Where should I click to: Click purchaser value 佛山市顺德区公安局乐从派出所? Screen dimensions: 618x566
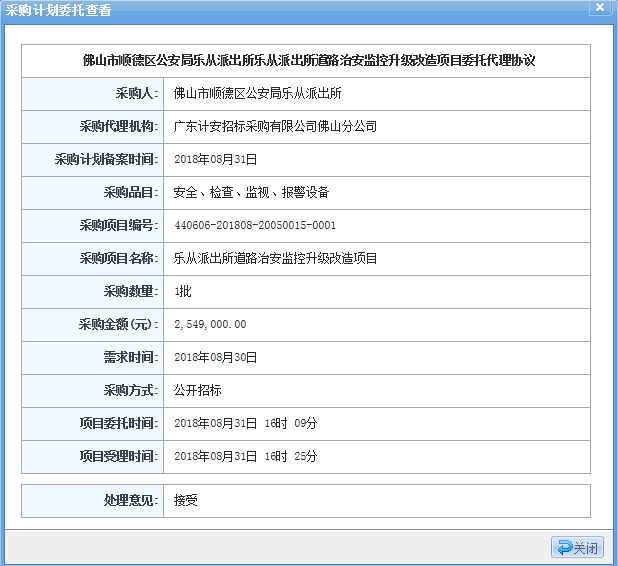tap(257, 93)
